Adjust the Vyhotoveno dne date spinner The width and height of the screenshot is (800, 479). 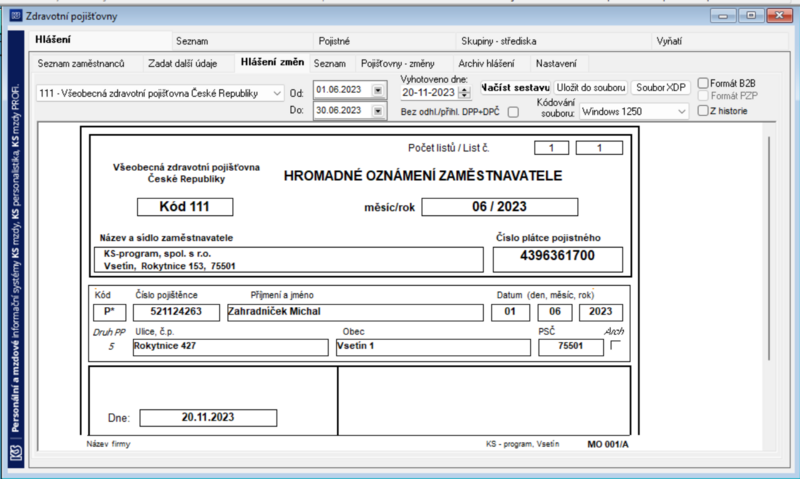click(x=464, y=92)
